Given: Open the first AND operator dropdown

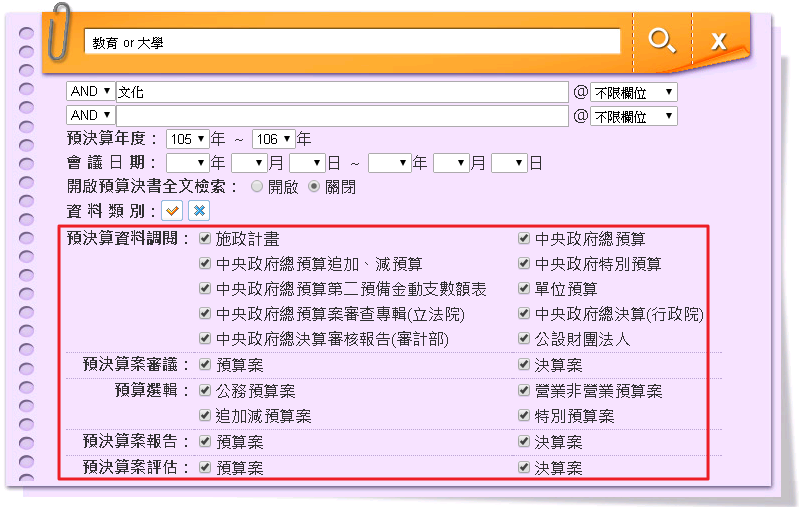Looking at the screenshot, I should click(91, 92).
